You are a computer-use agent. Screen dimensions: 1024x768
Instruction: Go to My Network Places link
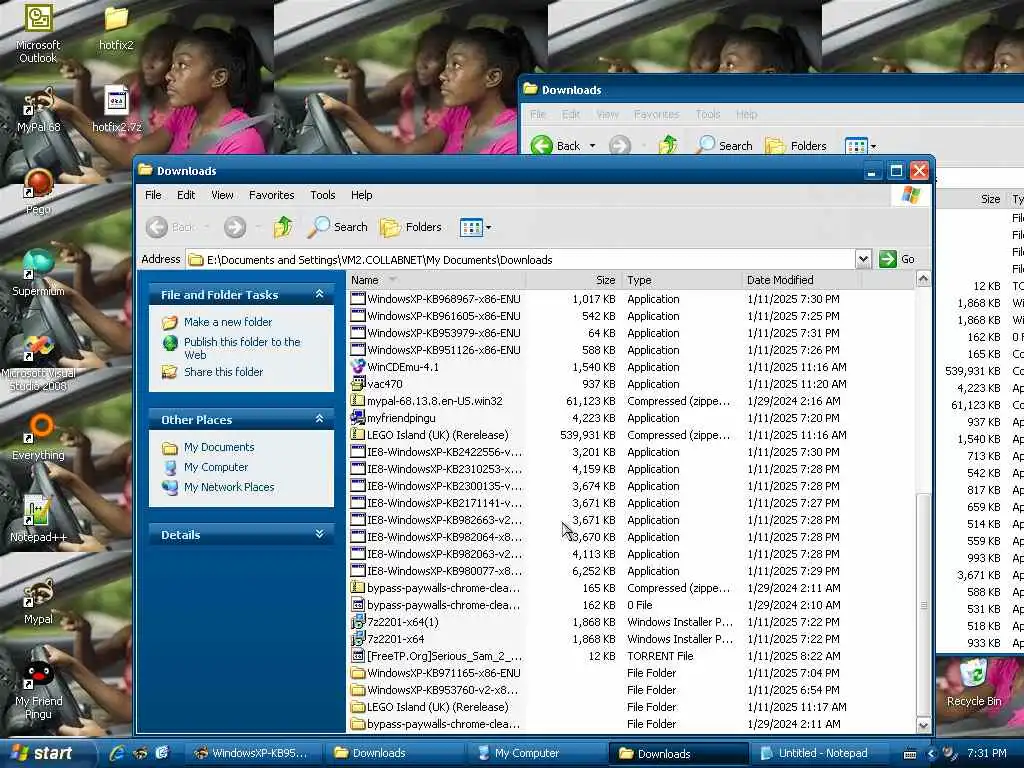[229, 487]
